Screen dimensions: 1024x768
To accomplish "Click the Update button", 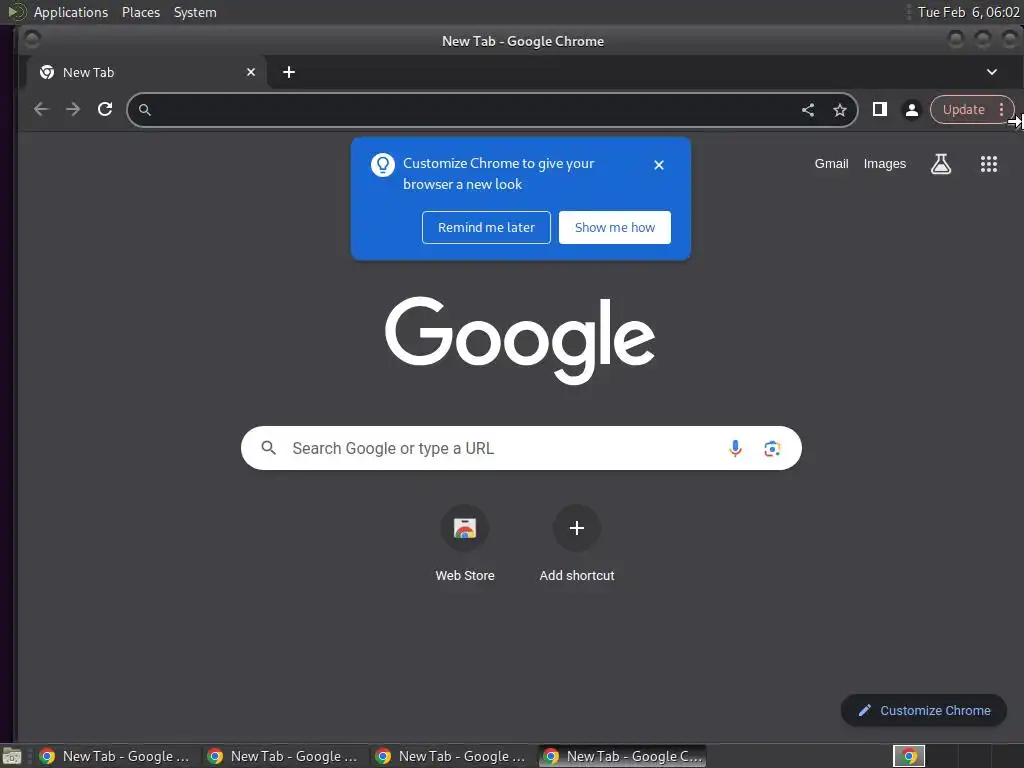I will [963, 110].
